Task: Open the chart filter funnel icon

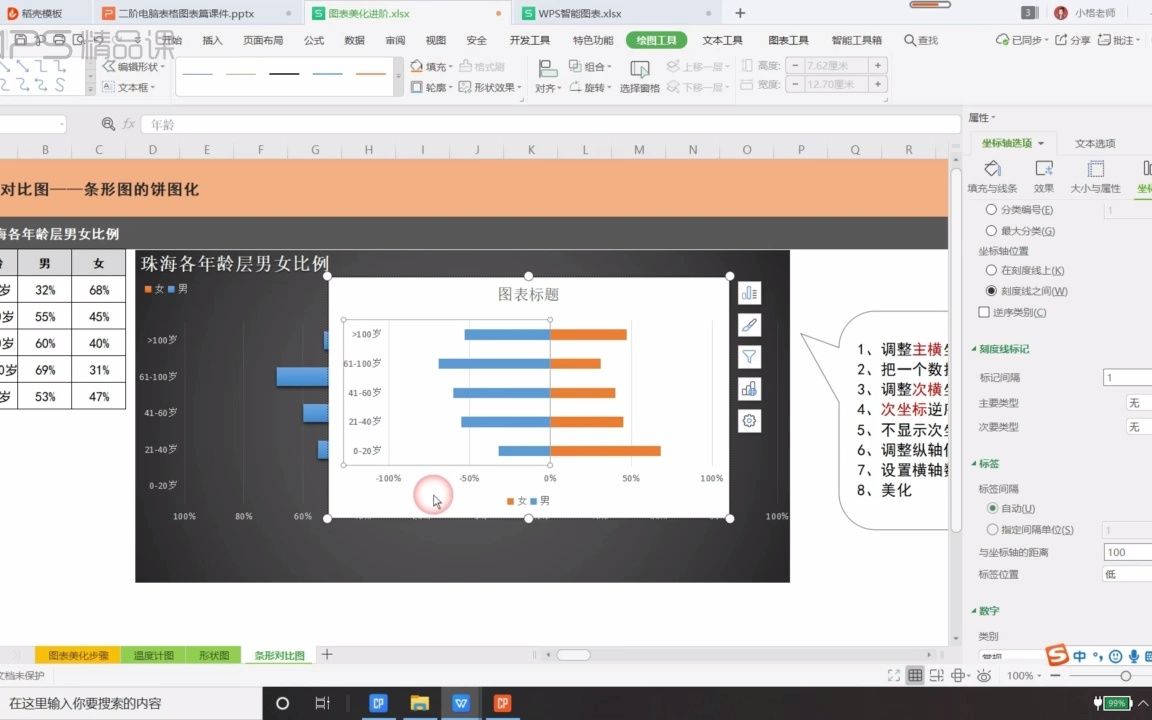Action: coord(751,356)
